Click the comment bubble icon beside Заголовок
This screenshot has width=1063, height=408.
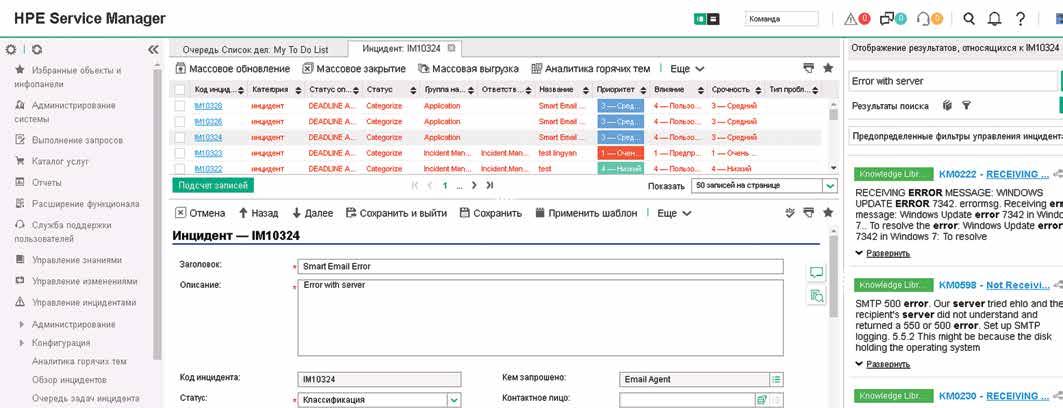tap(816, 272)
